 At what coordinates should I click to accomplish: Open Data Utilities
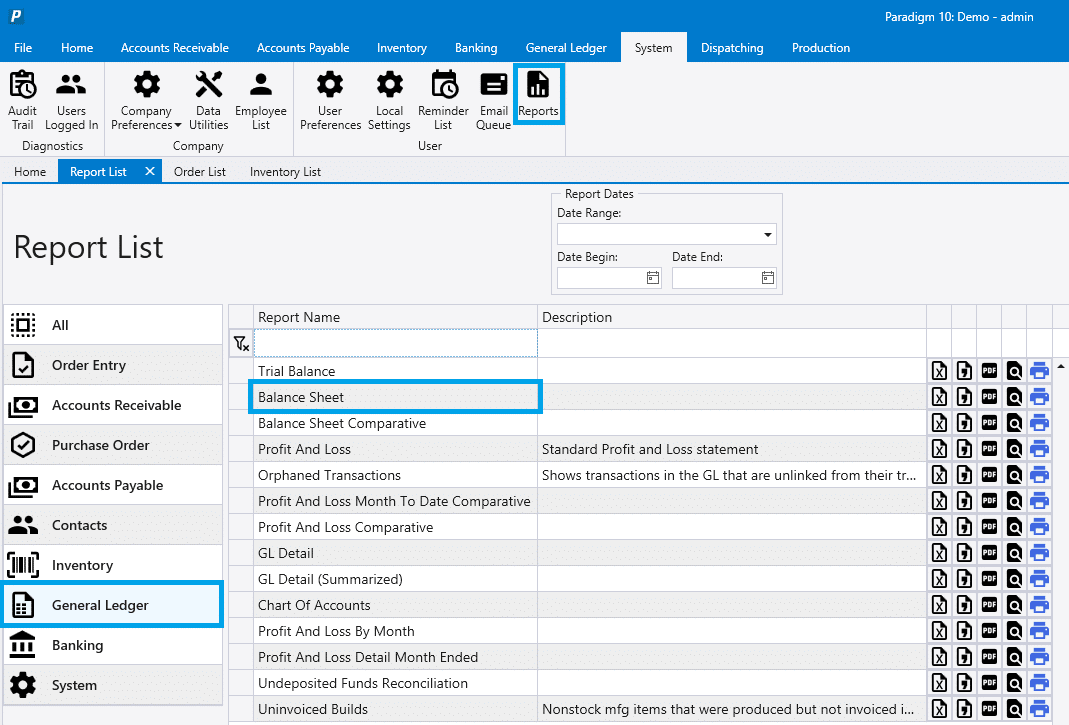coord(208,97)
